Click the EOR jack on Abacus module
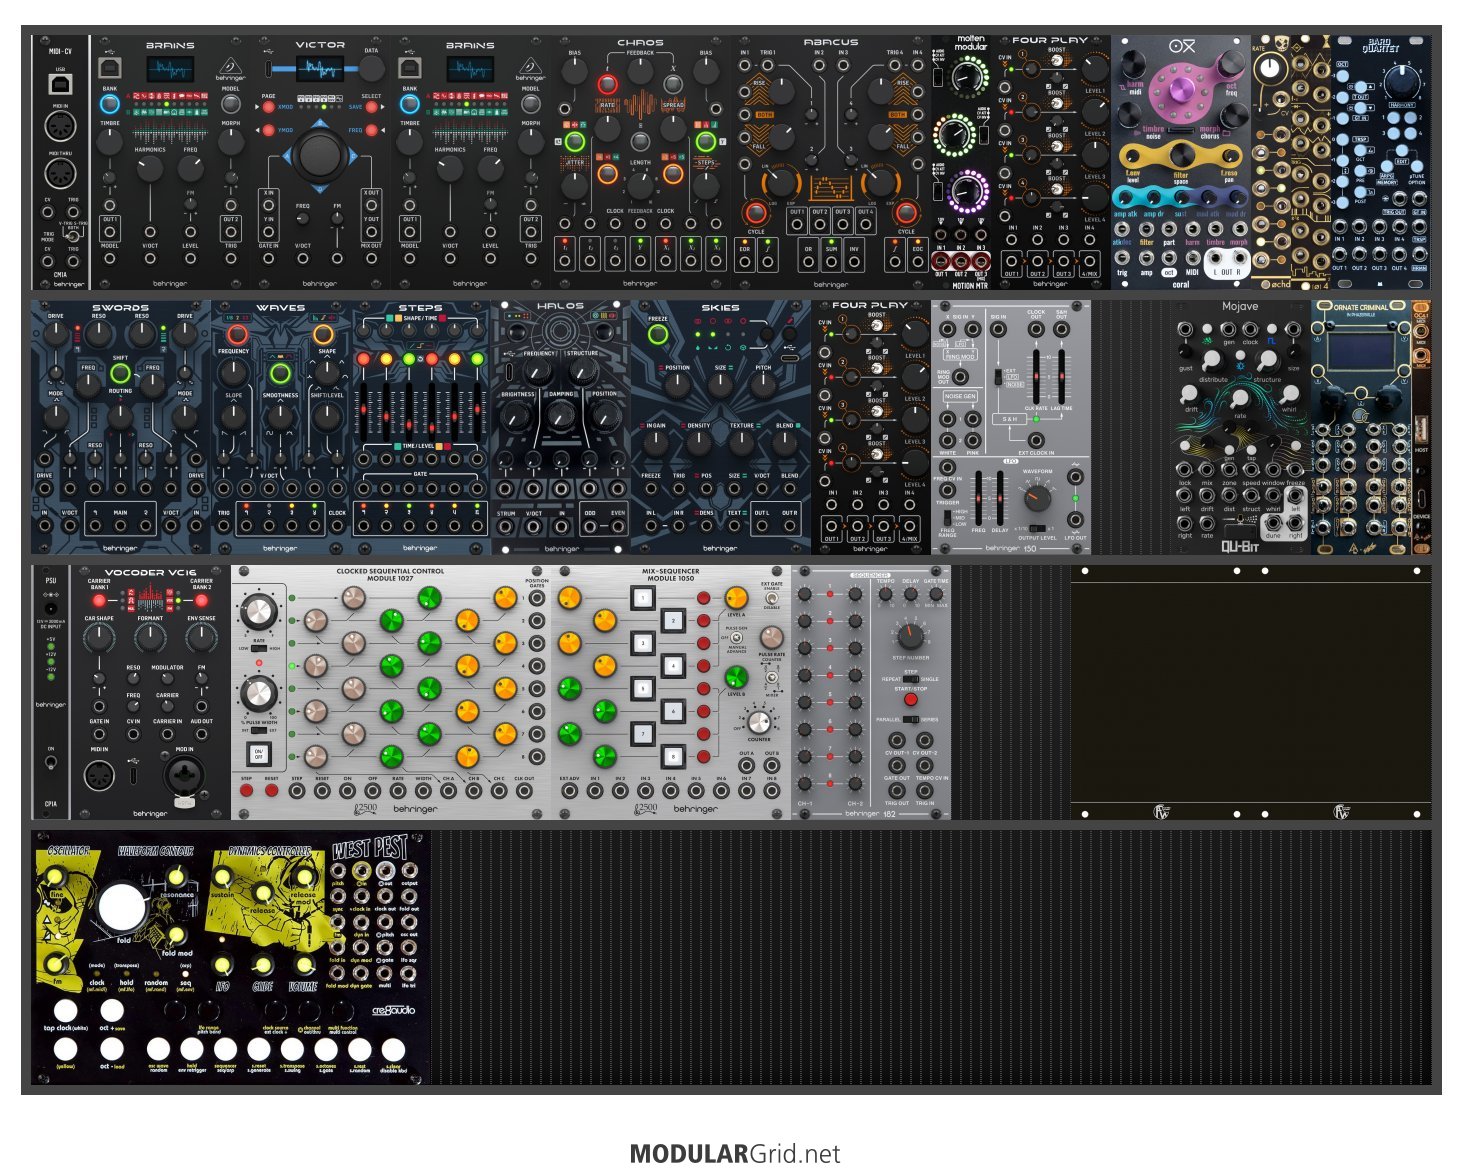The height and width of the screenshot is (1175, 1472). pos(744,261)
